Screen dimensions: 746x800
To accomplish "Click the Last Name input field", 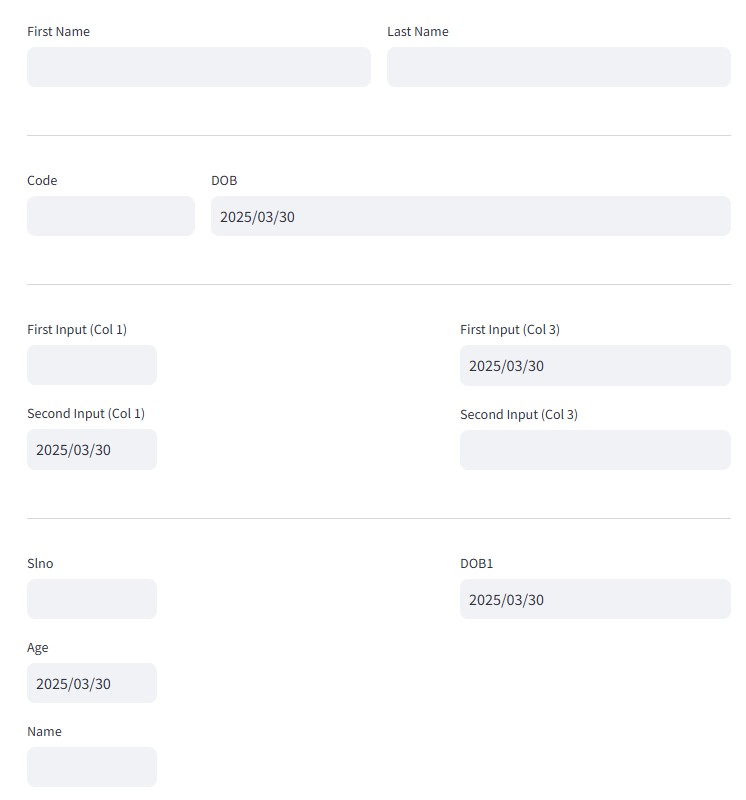I will coord(558,67).
